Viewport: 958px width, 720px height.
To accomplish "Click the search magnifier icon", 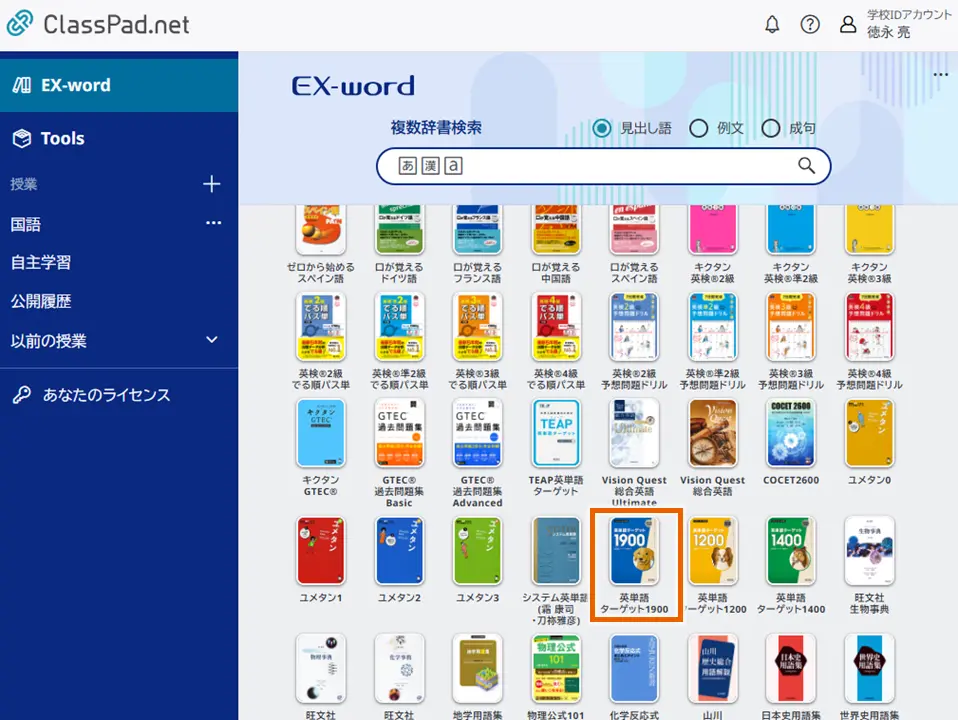I will [806, 166].
